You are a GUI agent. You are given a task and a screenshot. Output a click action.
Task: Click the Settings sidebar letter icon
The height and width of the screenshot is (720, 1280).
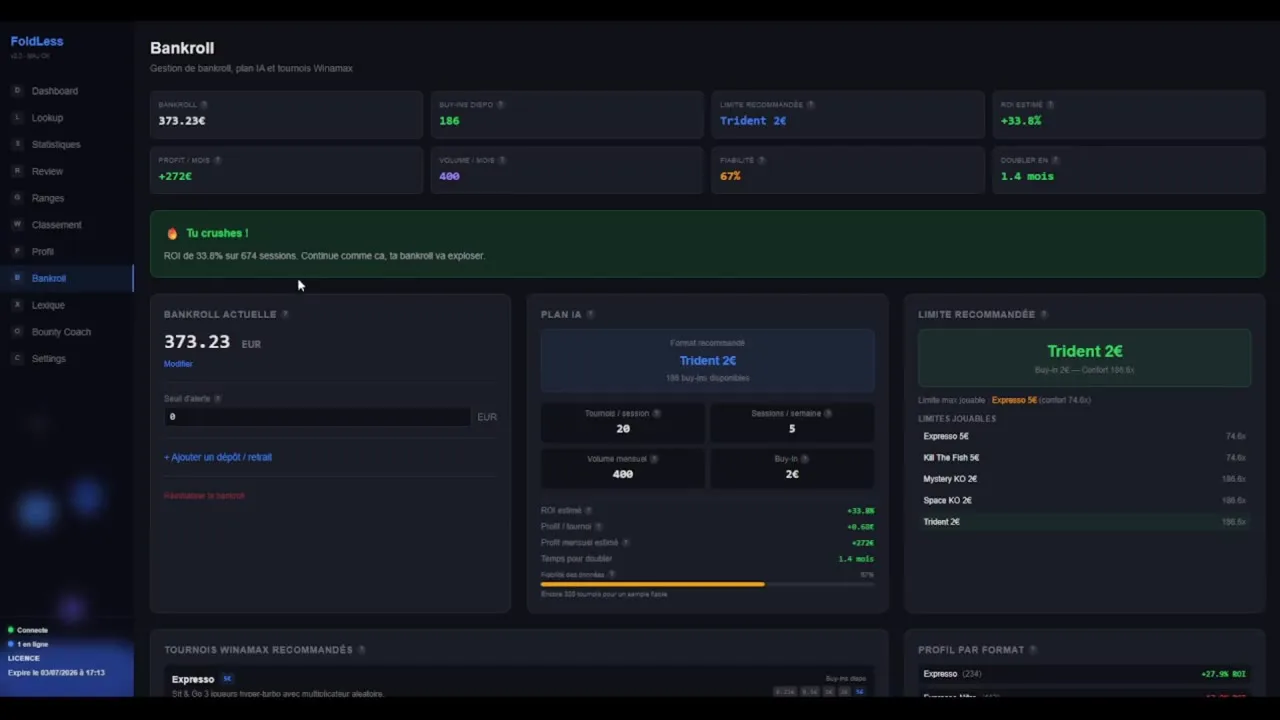click(x=17, y=358)
